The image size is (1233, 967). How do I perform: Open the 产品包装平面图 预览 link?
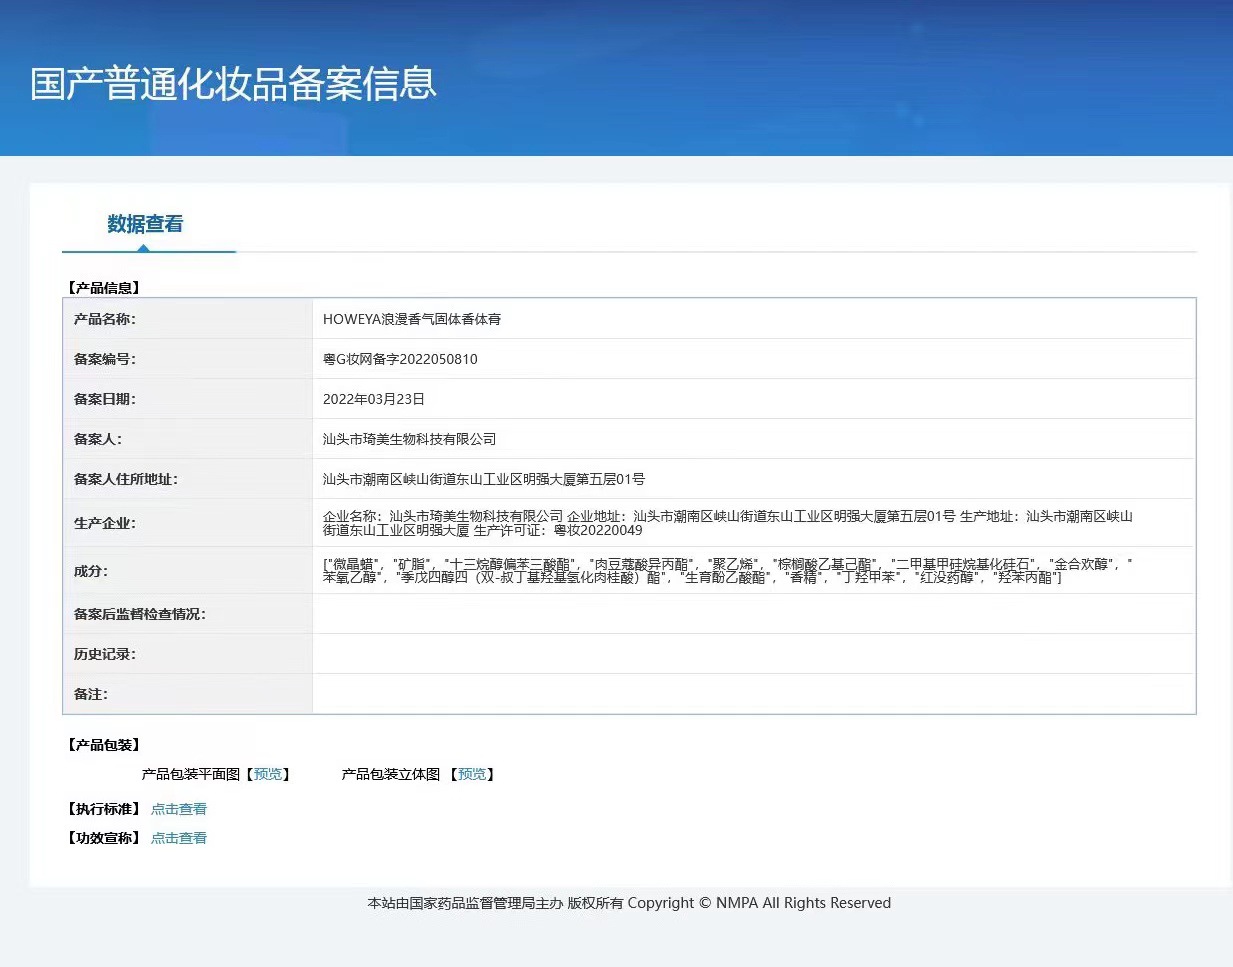coord(268,773)
